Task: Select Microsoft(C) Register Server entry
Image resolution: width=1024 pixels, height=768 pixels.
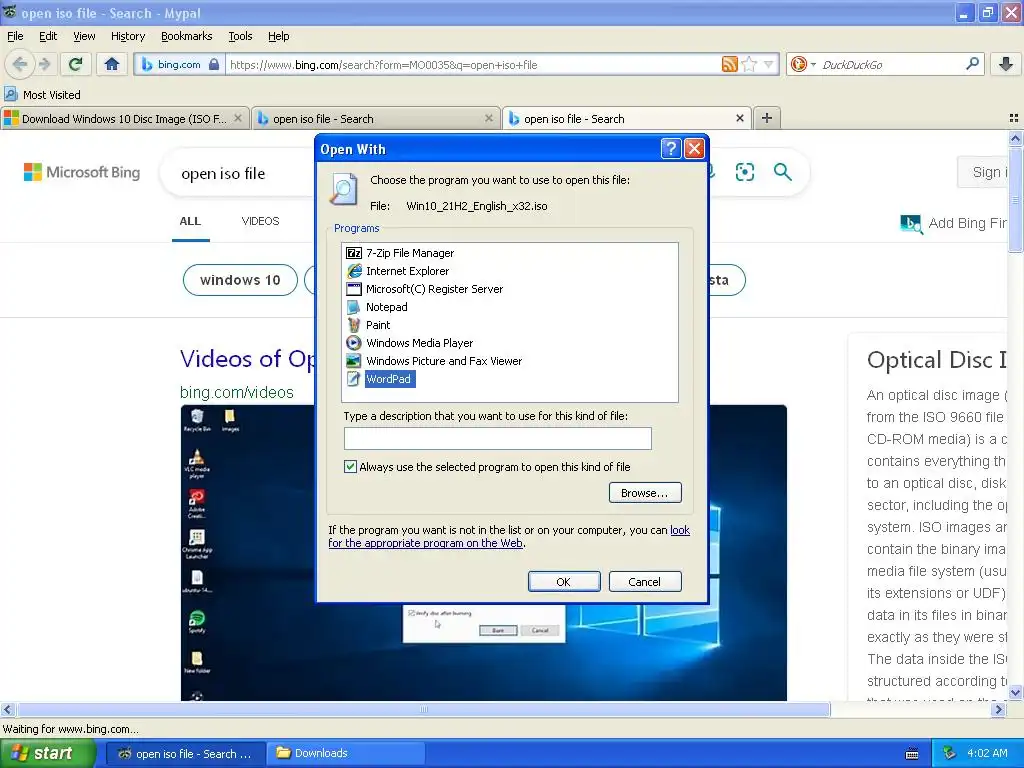Action: [424, 289]
